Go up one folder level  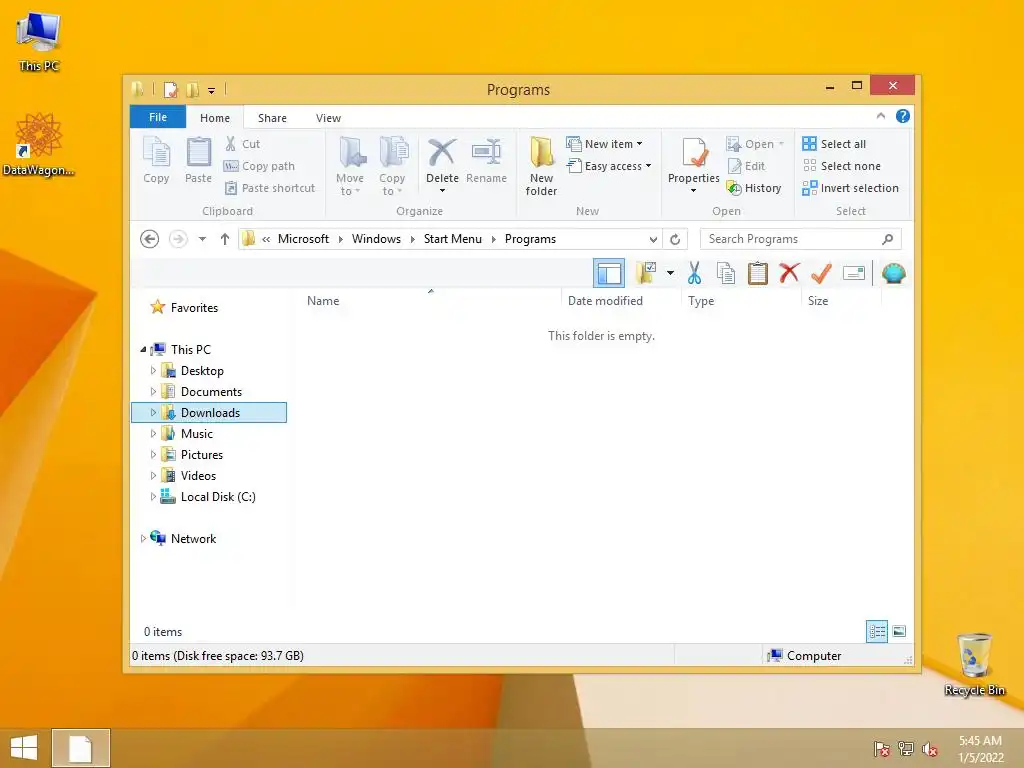tap(225, 239)
